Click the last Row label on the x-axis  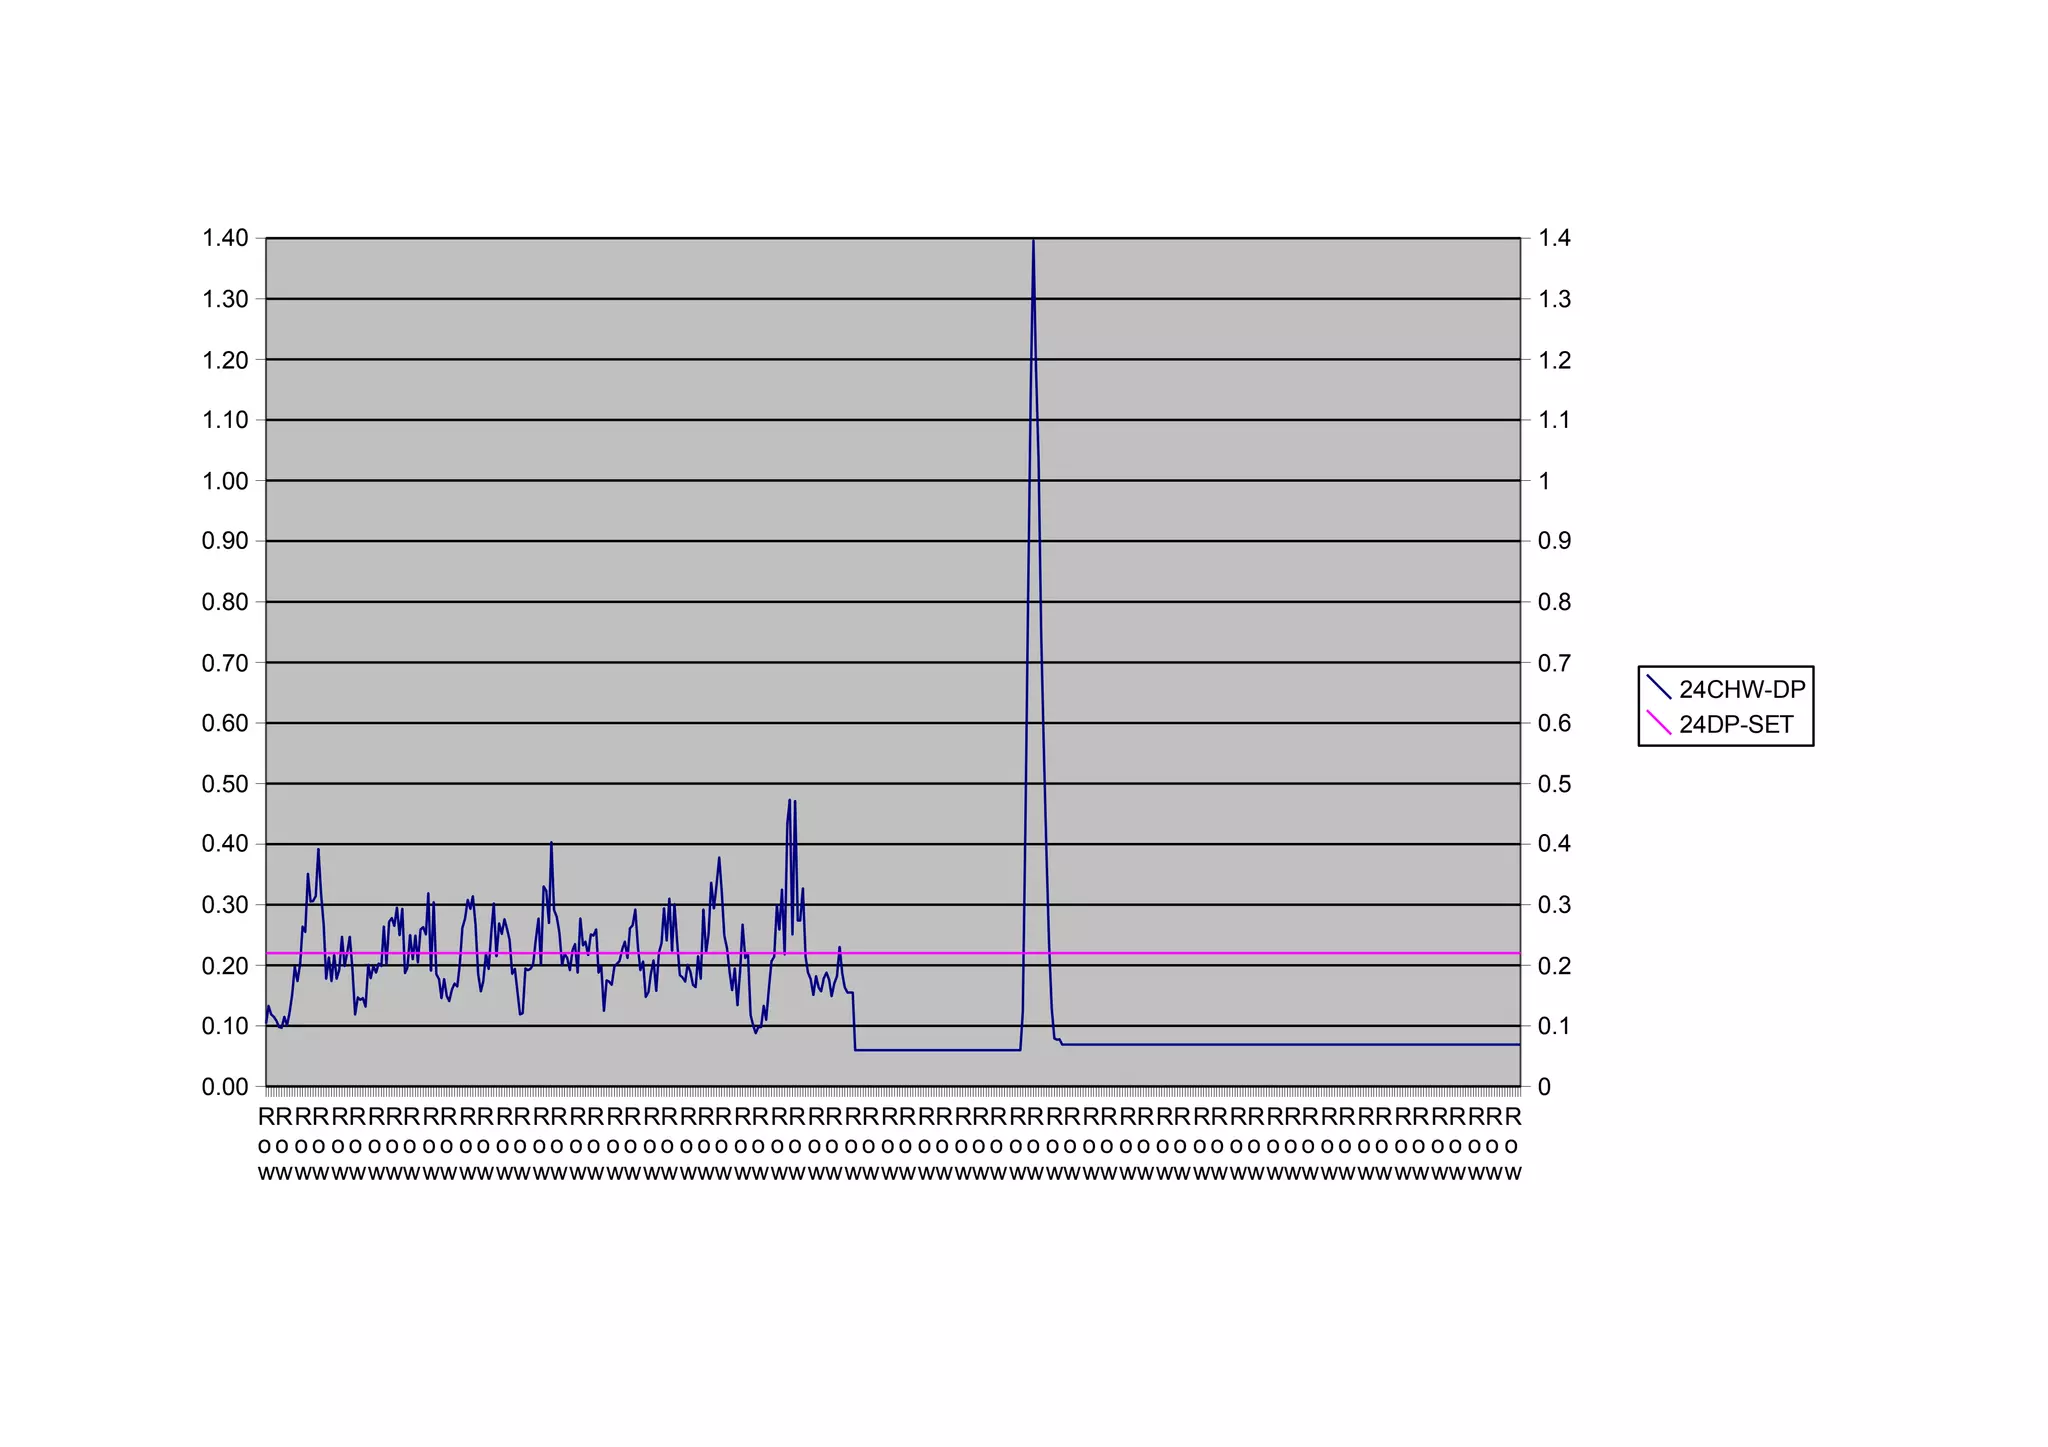coord(1512,1144)
